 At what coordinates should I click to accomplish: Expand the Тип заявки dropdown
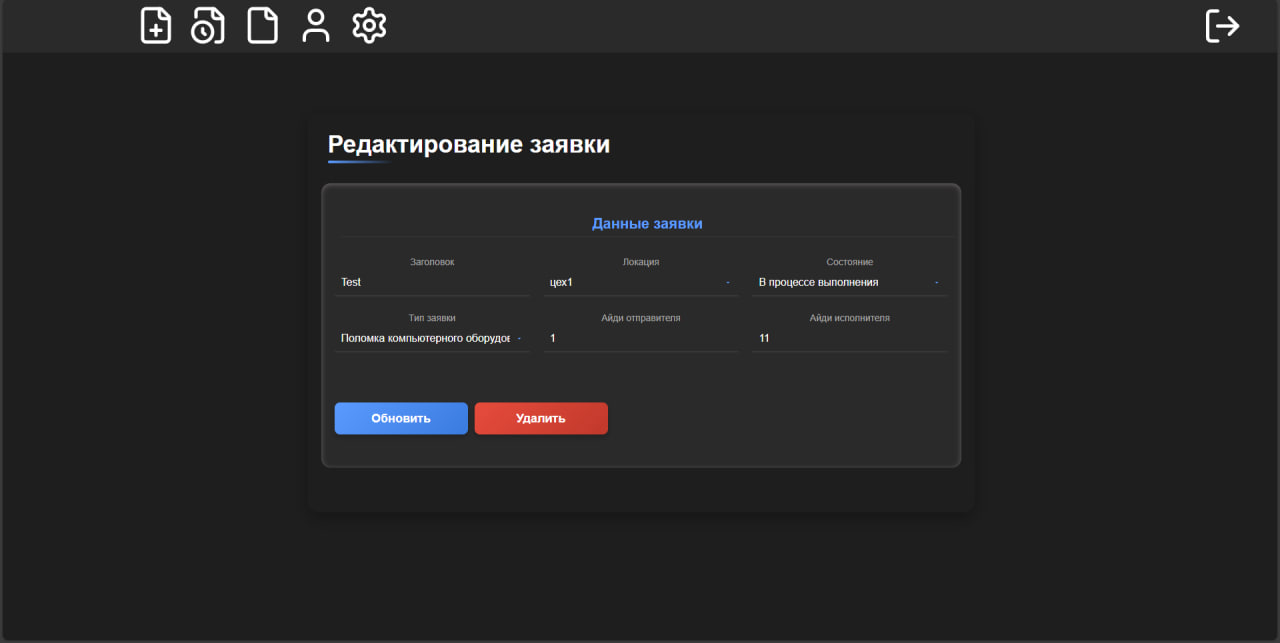coord(432,339)
